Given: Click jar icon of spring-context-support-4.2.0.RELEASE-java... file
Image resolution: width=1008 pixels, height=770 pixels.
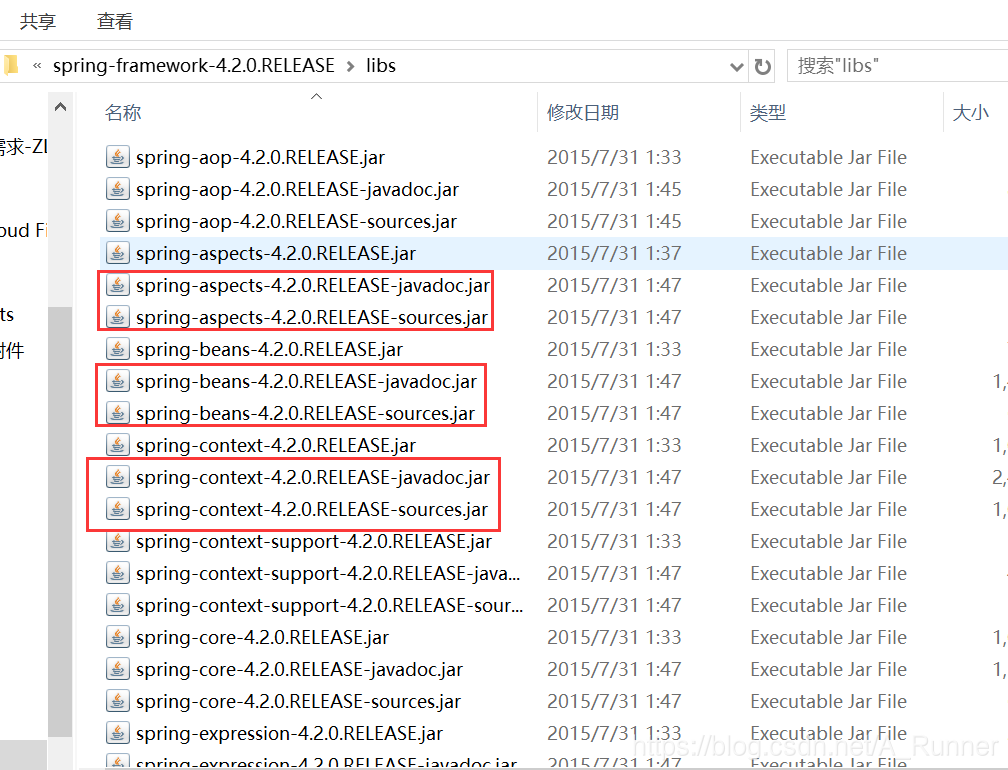Looking at the screenshot, I should pos(118,573).
